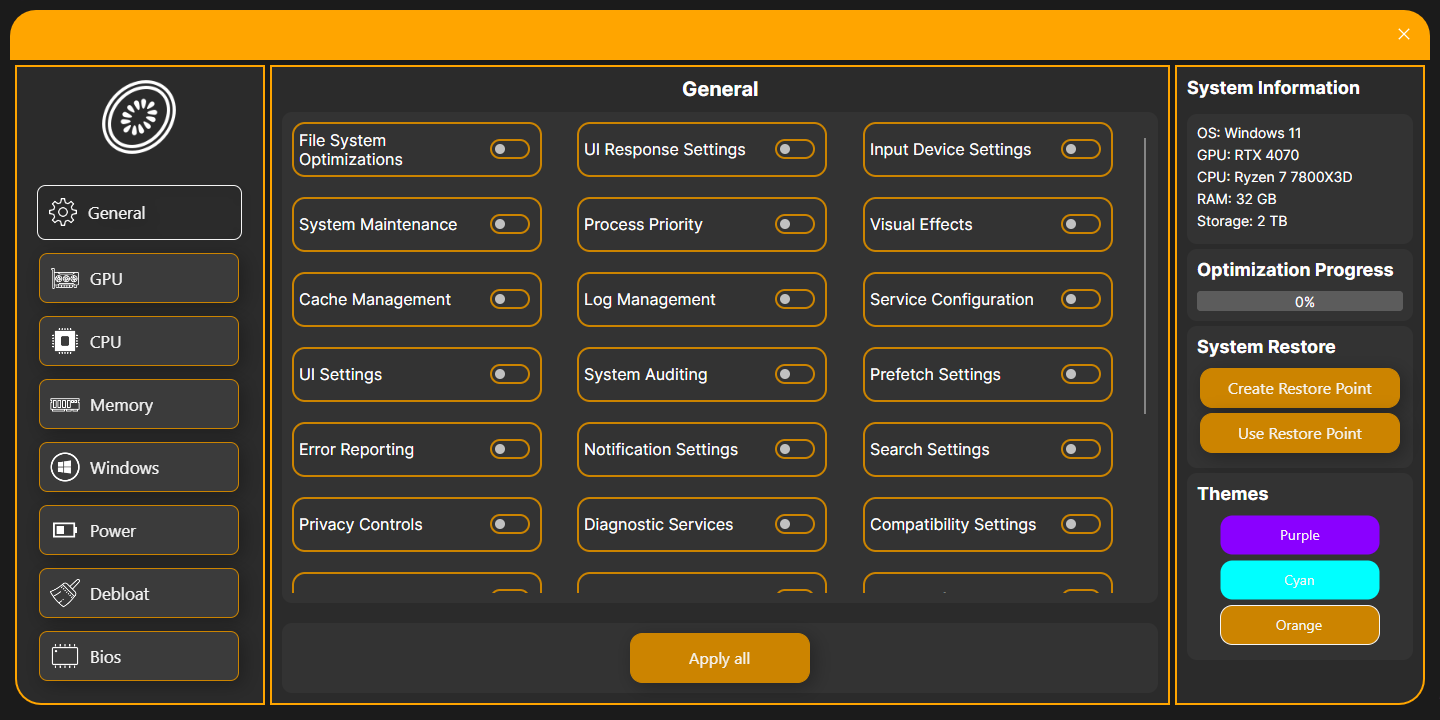Switch on Search Settings toggle

point(1080,449)
